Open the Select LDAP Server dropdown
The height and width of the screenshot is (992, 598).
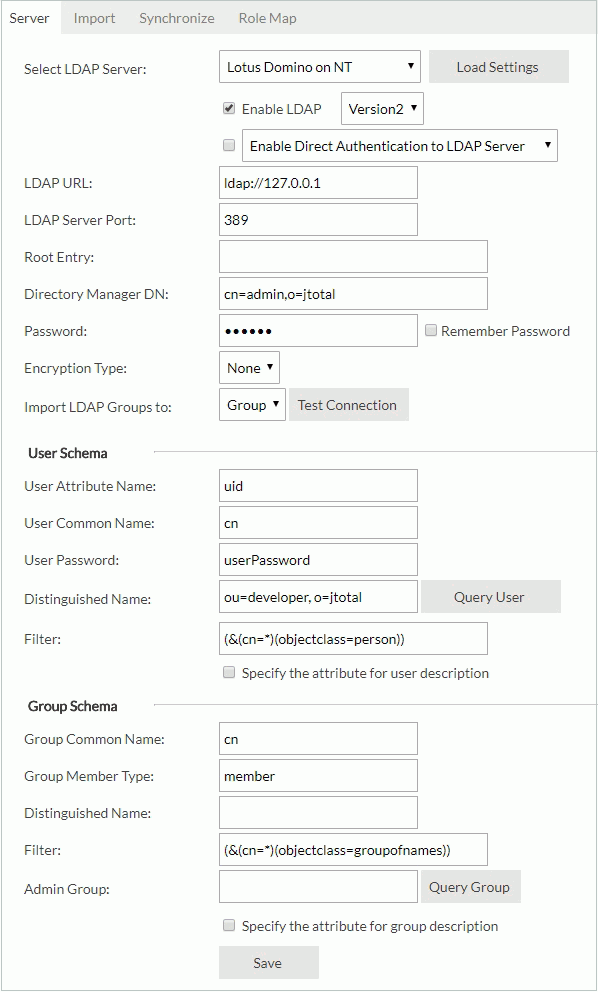point(317,66)
